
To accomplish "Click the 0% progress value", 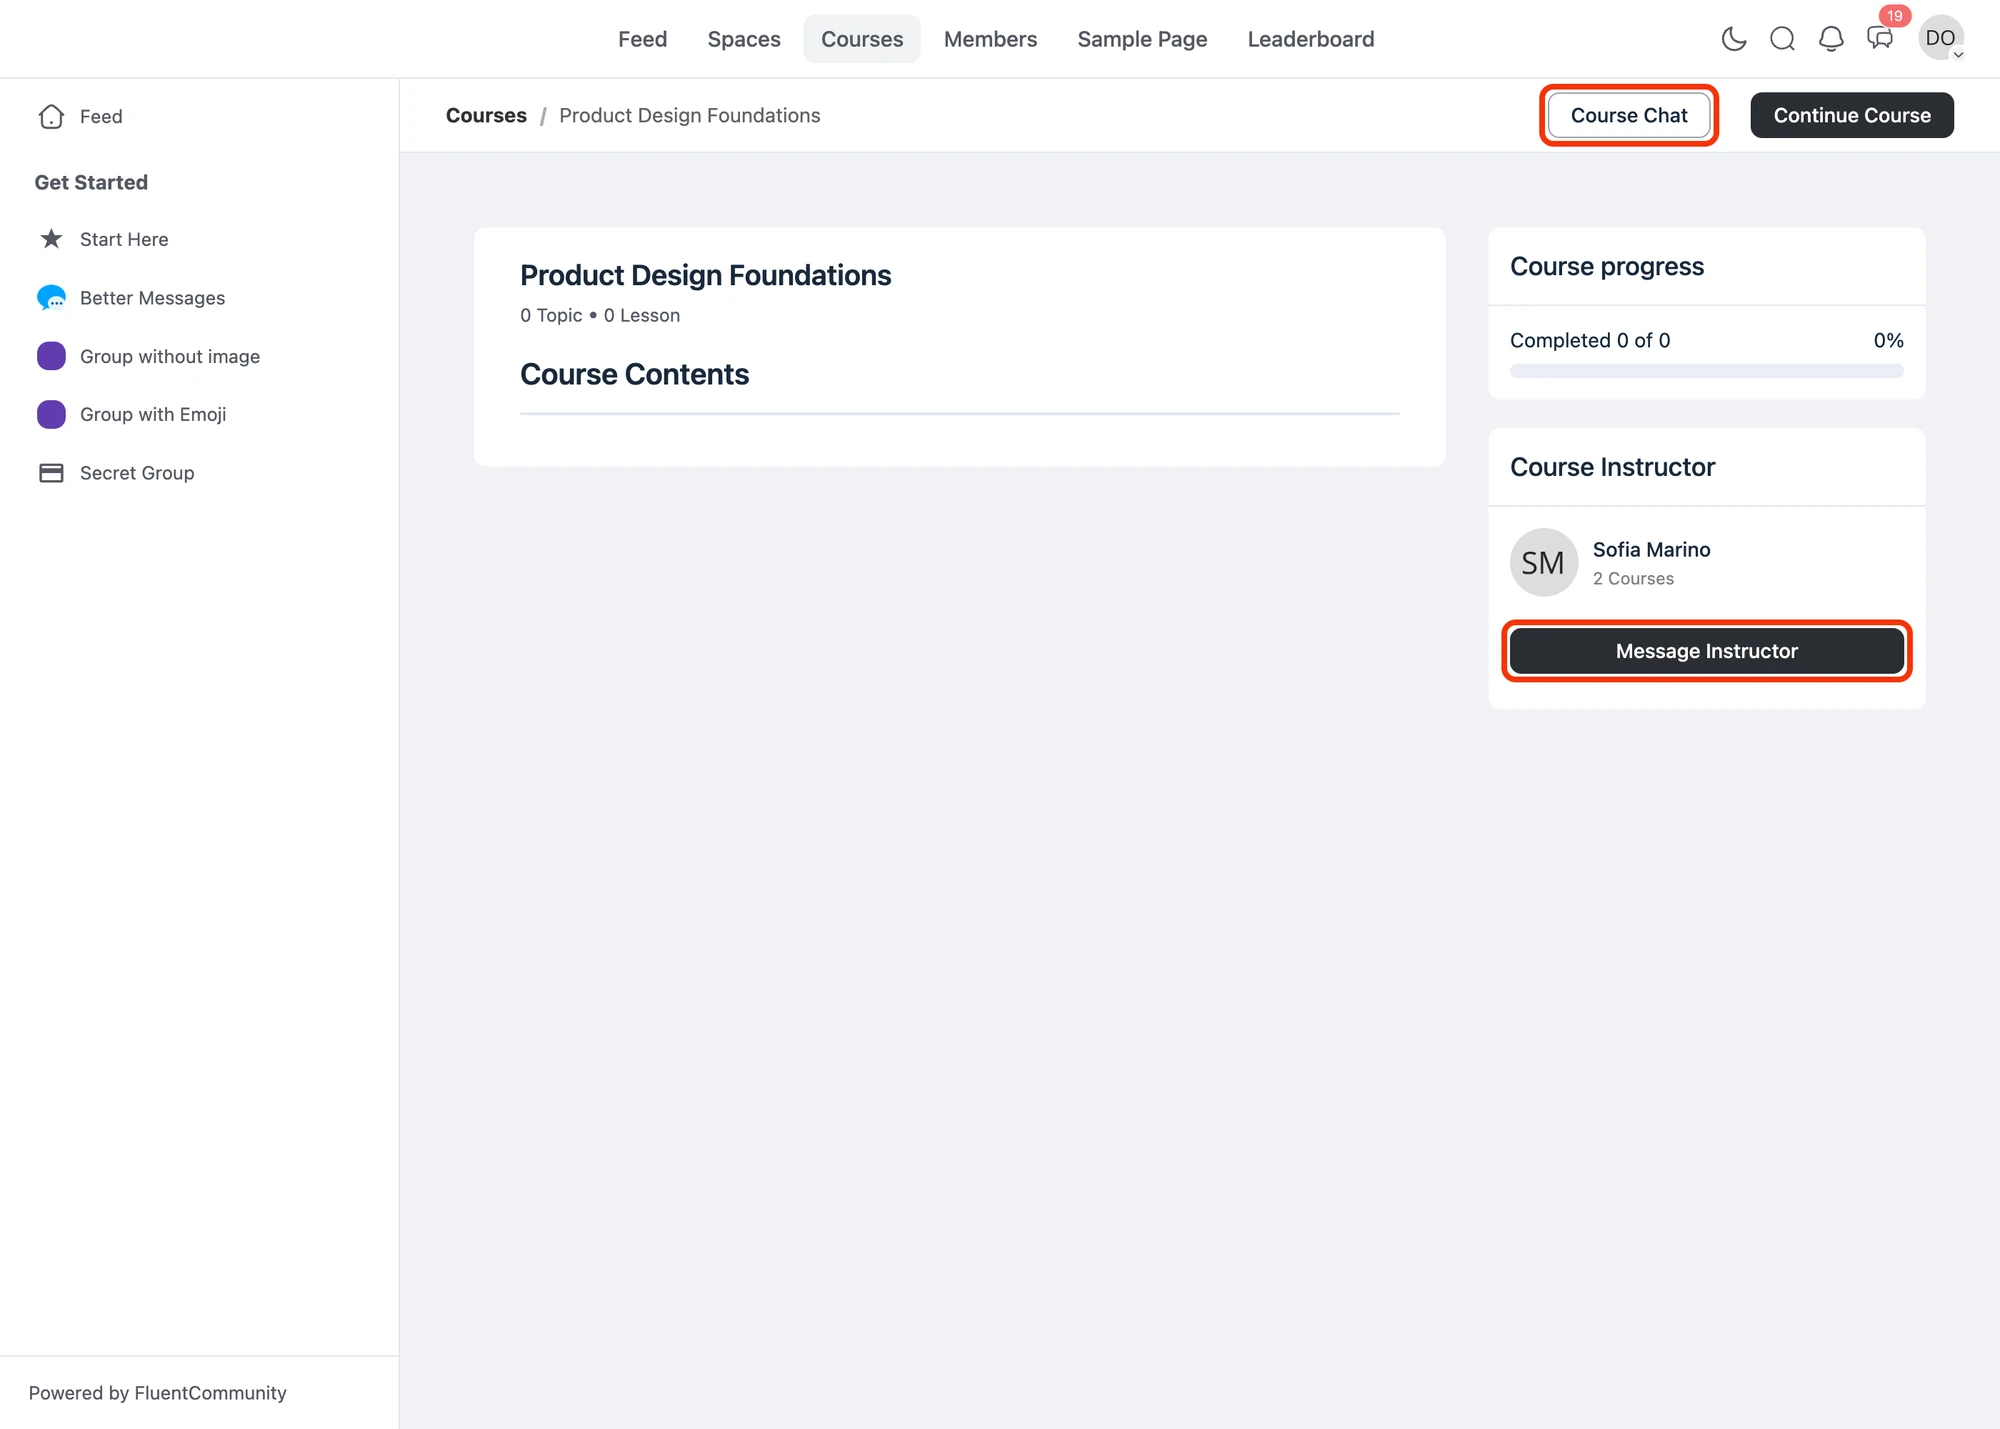I will coord(1888,340).
